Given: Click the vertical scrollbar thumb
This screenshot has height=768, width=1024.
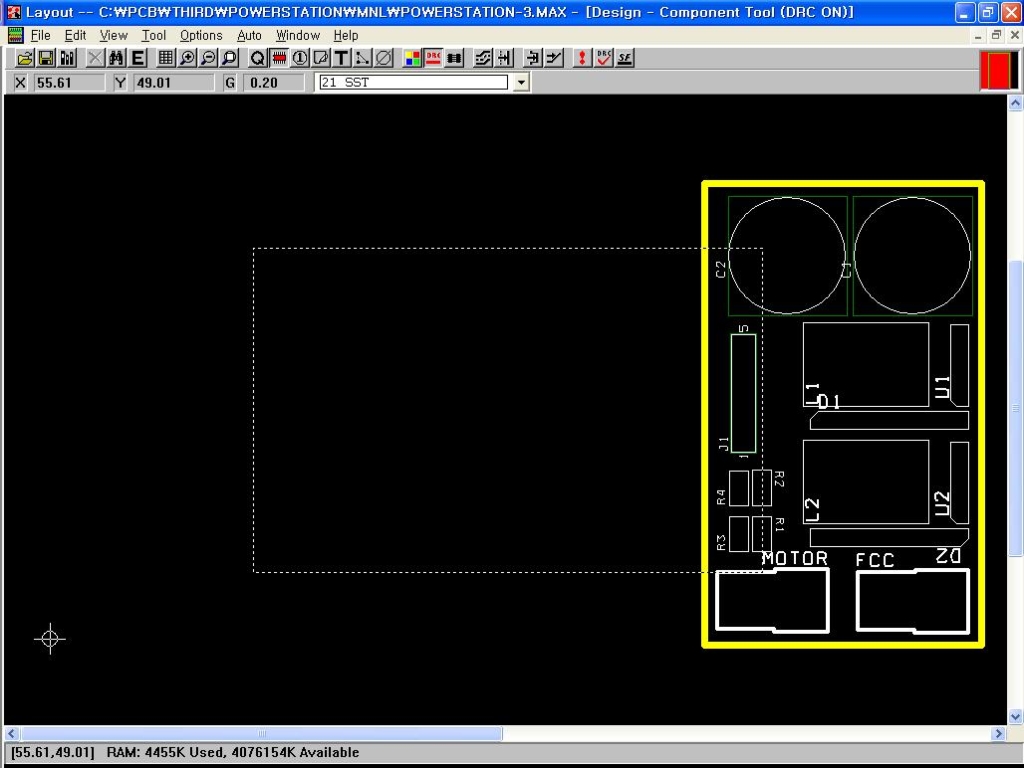Looking at the screenshot, I should [1015, 408].
